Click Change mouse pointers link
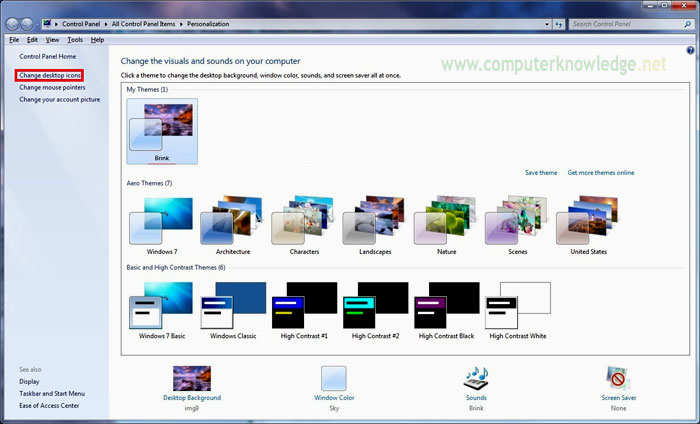 coord(52,87)
